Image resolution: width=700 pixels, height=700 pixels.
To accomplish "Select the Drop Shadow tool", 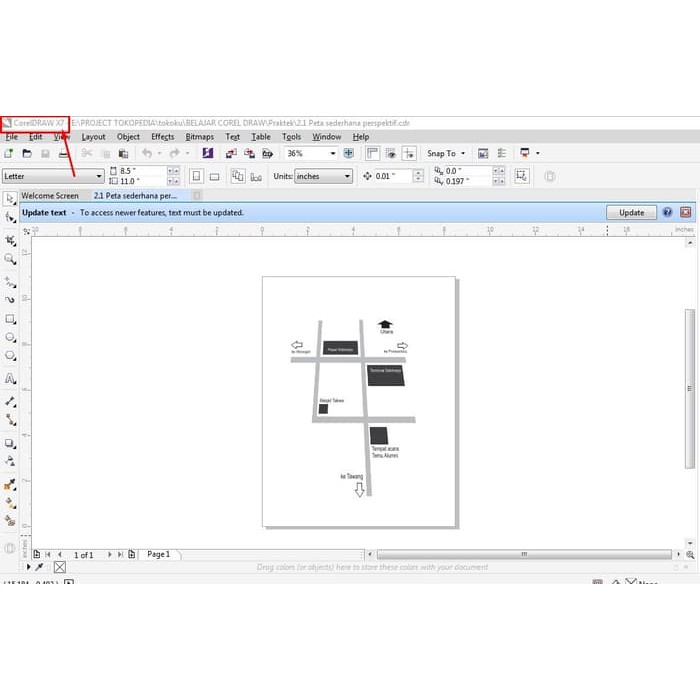I will point(10,443).
